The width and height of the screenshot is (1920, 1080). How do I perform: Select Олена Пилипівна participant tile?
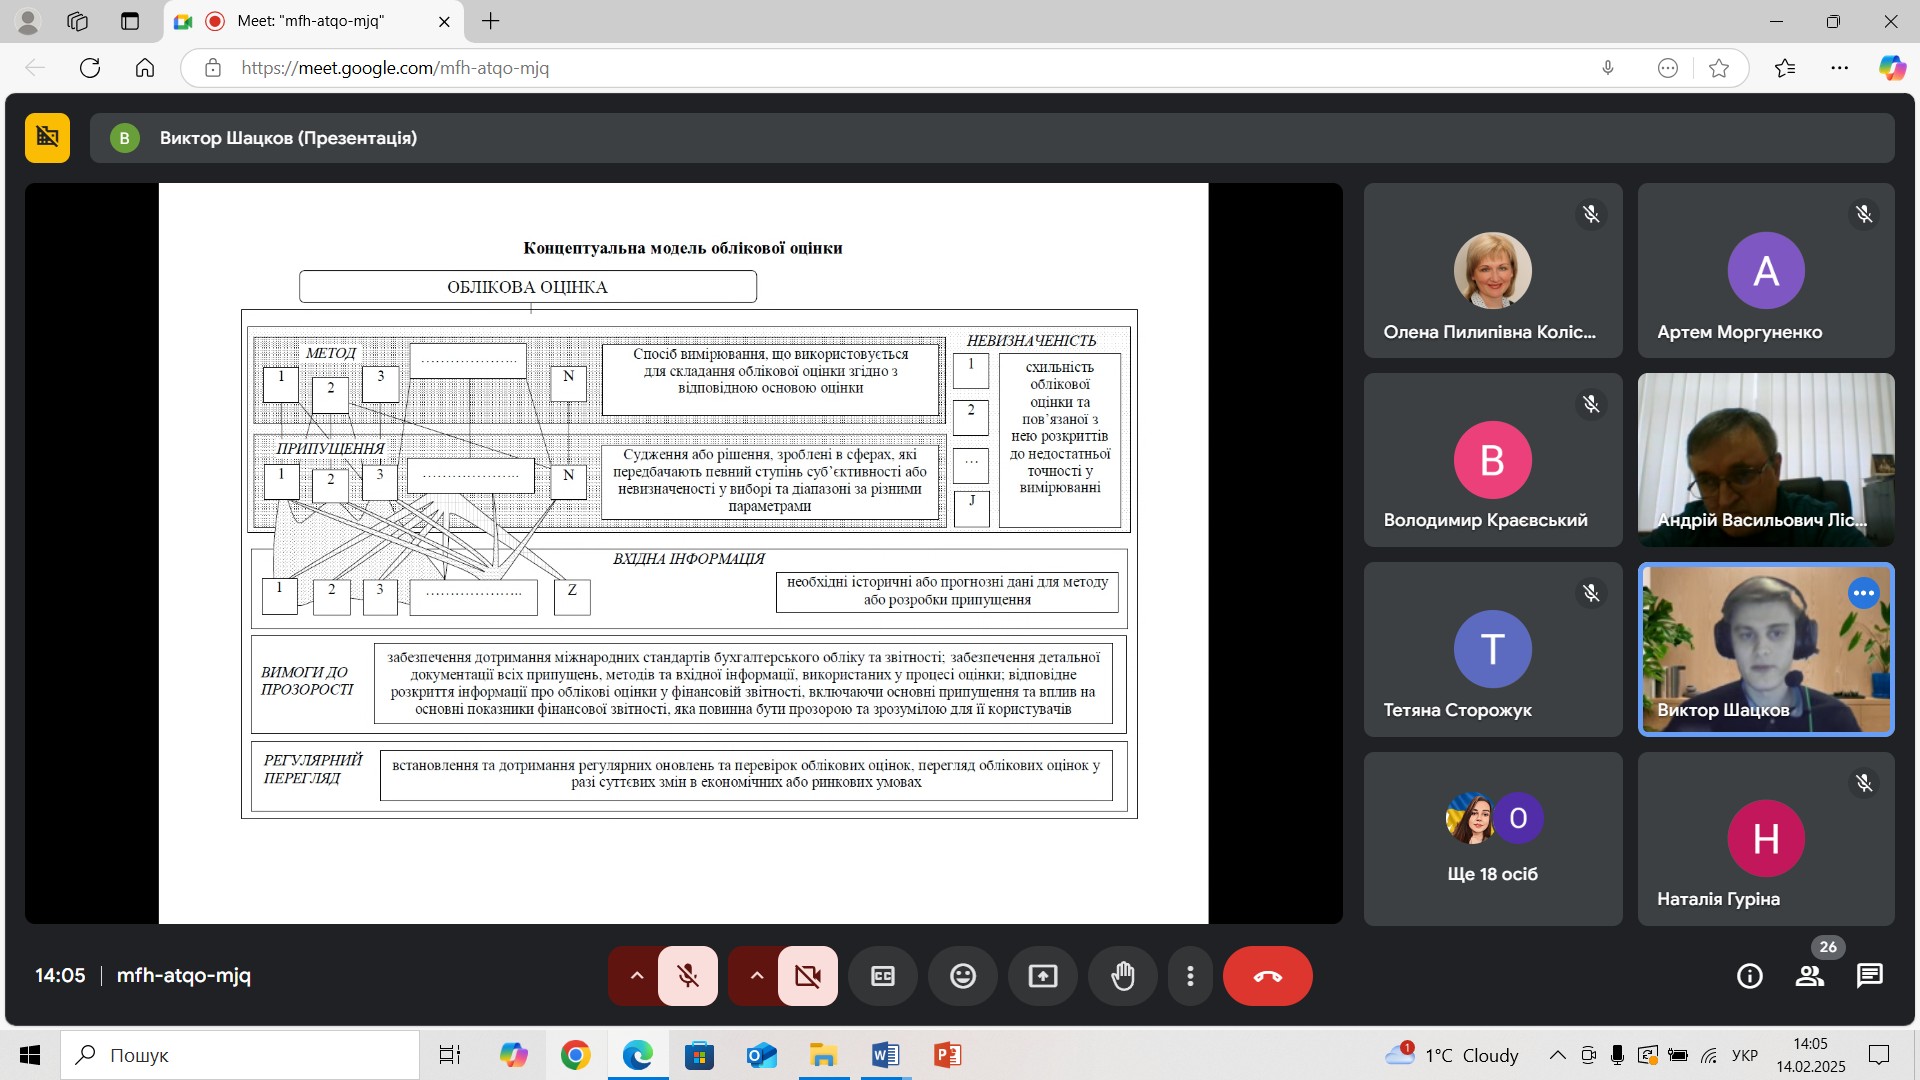click(1493, 270)
